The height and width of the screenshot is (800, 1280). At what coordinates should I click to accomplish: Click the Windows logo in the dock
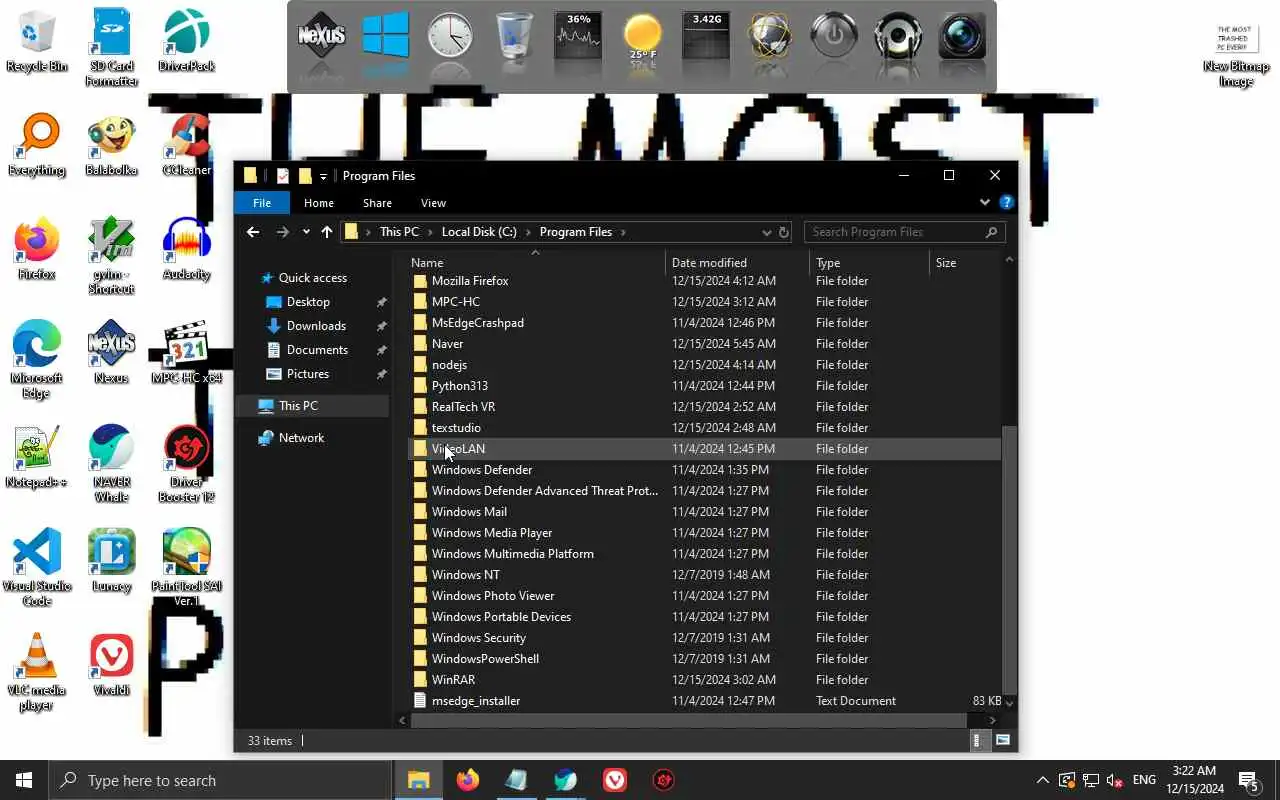[386, 37]
